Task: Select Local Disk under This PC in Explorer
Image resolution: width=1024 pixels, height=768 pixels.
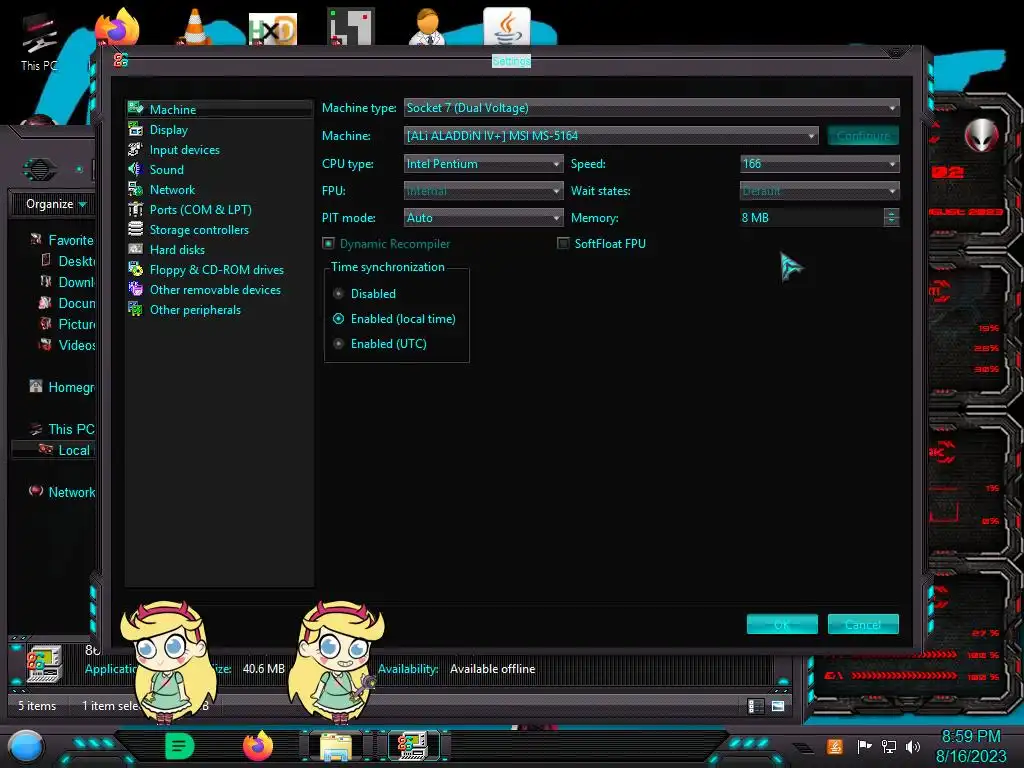Action: 65,450
